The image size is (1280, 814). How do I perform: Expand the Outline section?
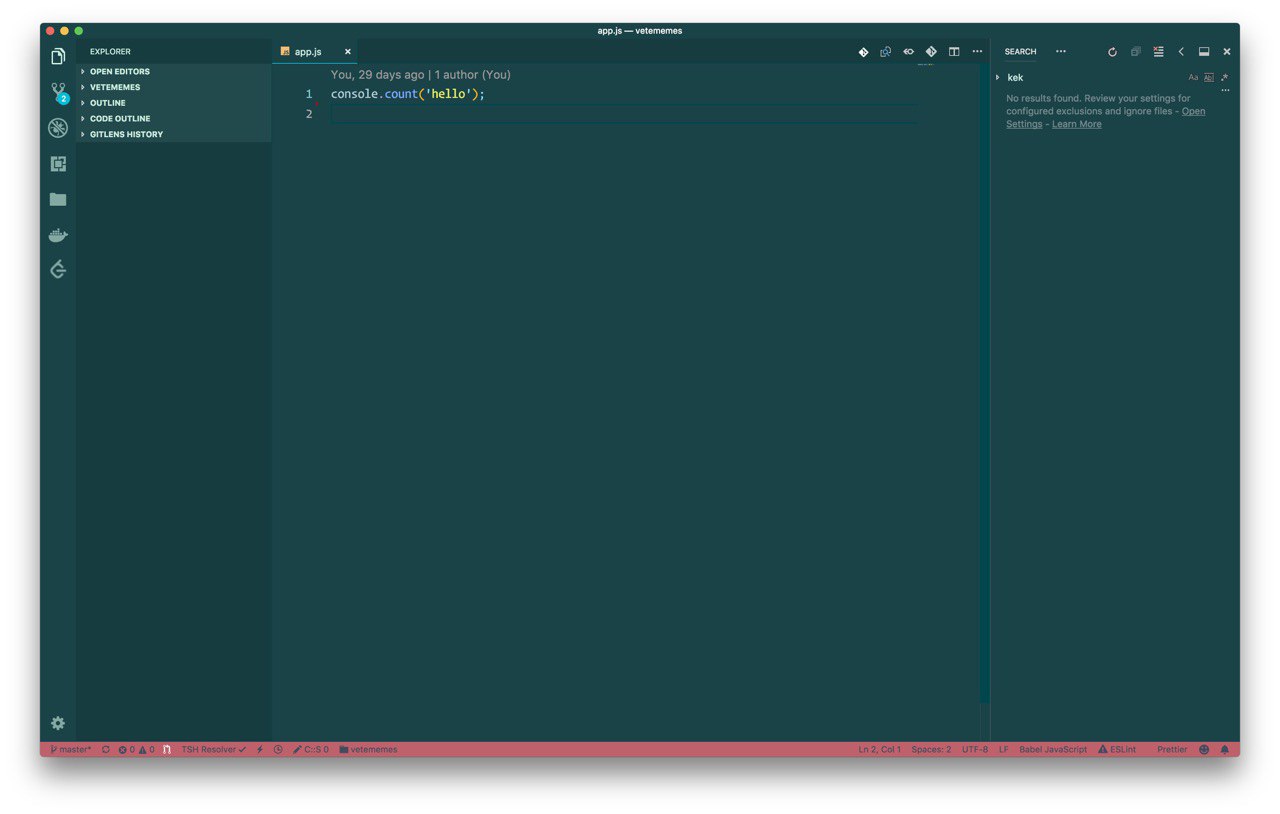pyautogui.click(x=174, y=103)
